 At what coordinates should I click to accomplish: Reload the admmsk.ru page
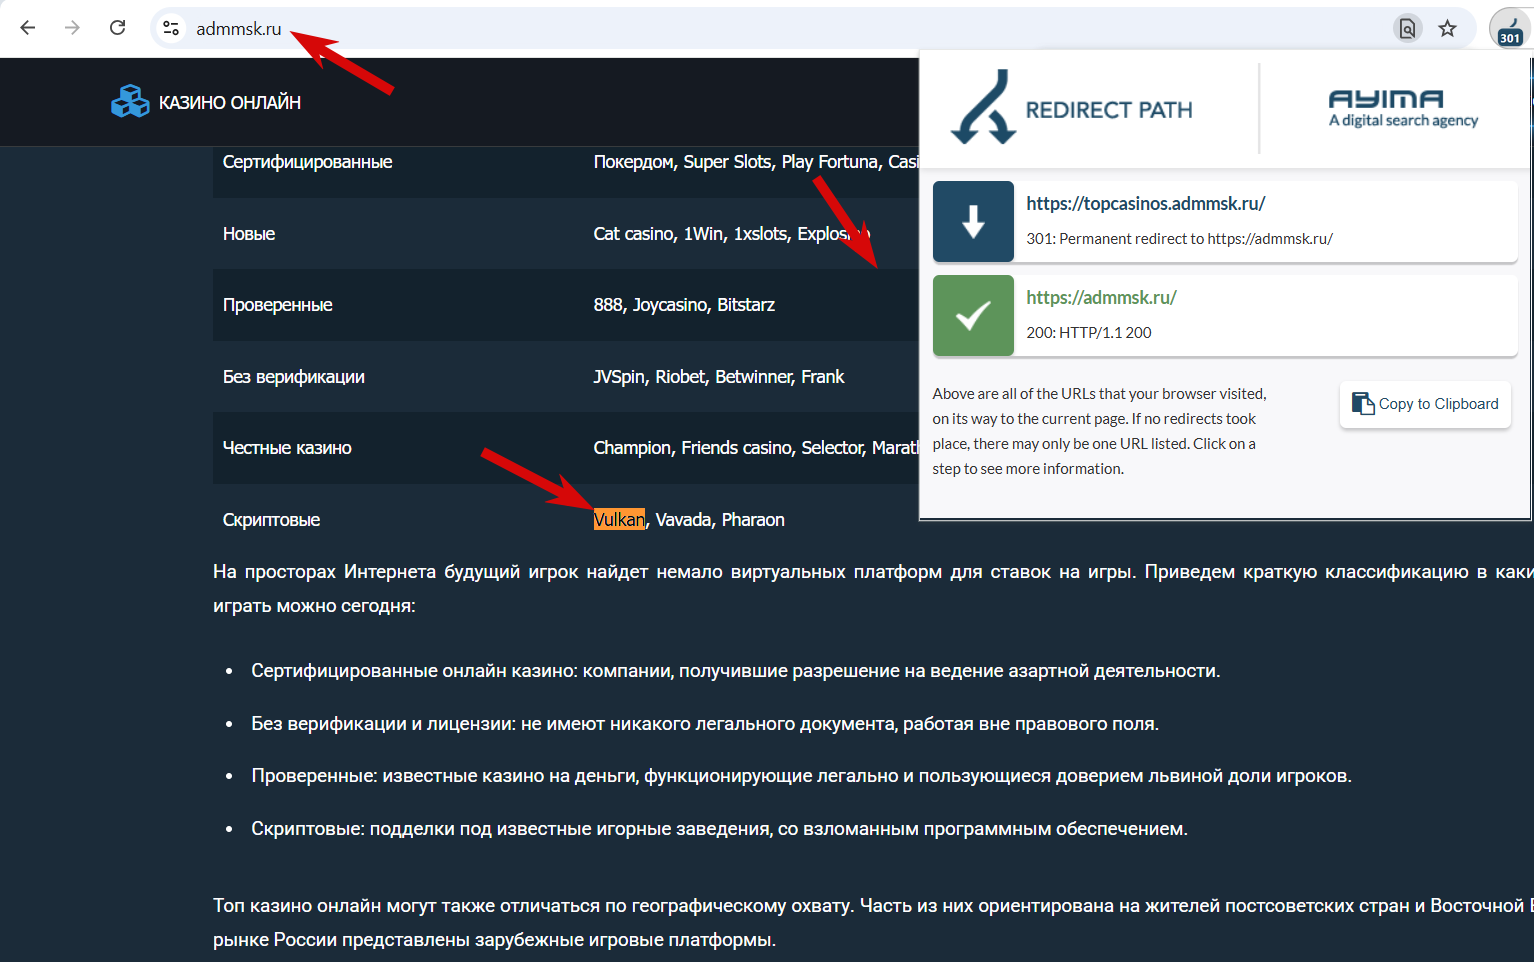pos(117,28)
